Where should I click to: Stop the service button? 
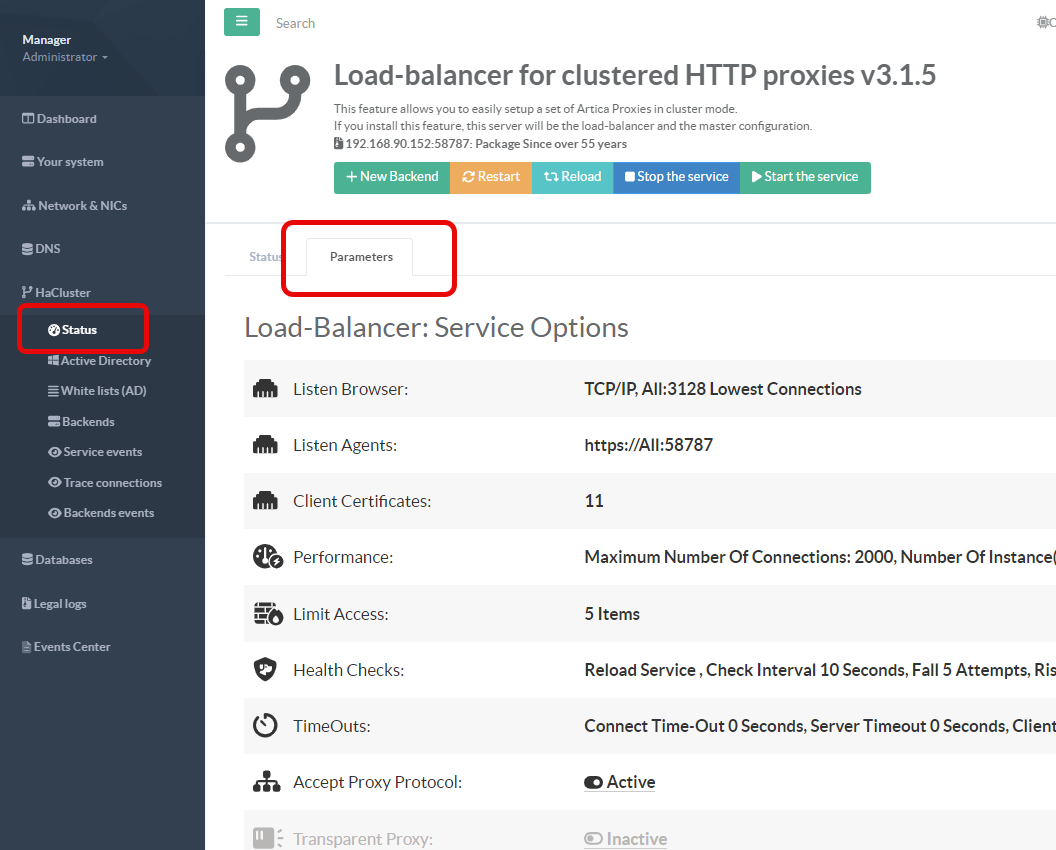point(676,177)
